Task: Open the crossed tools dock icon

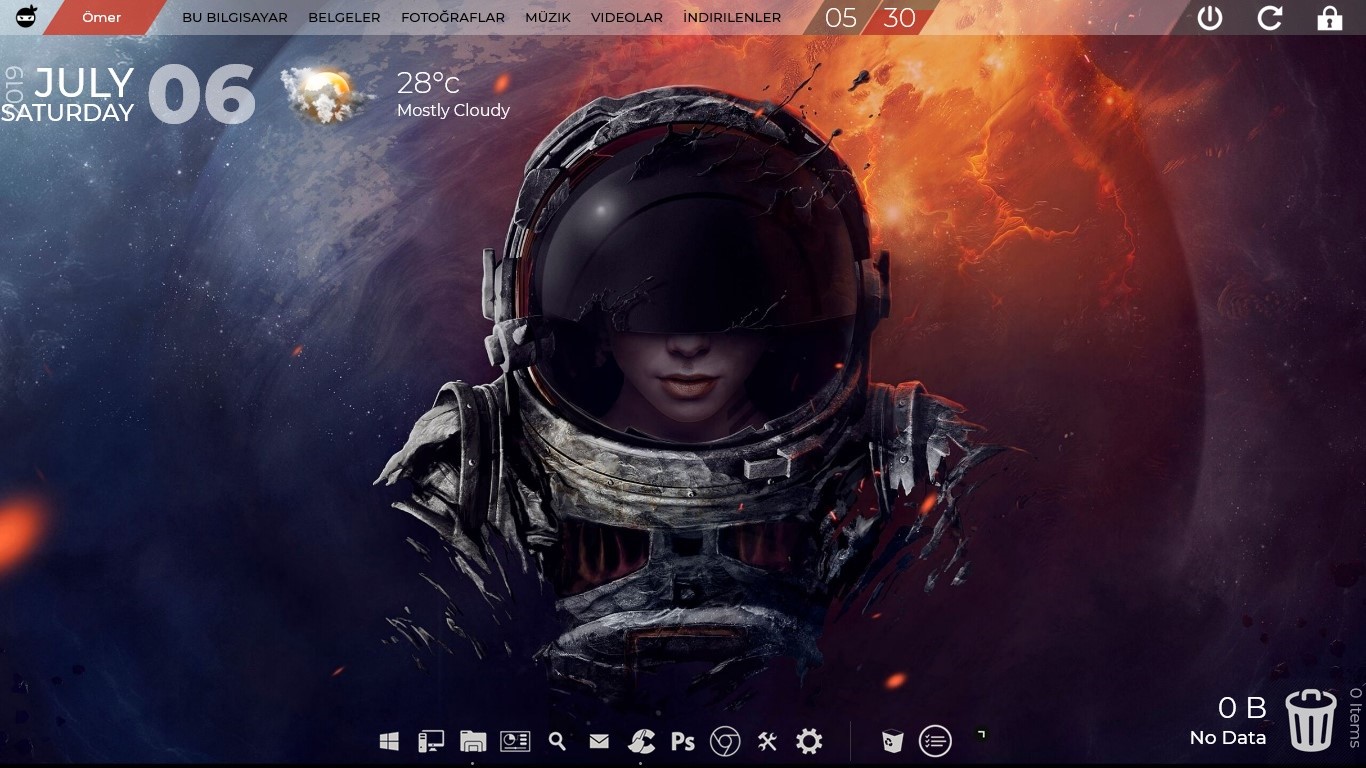Action: pyautogui.click(x=767, y=741)
